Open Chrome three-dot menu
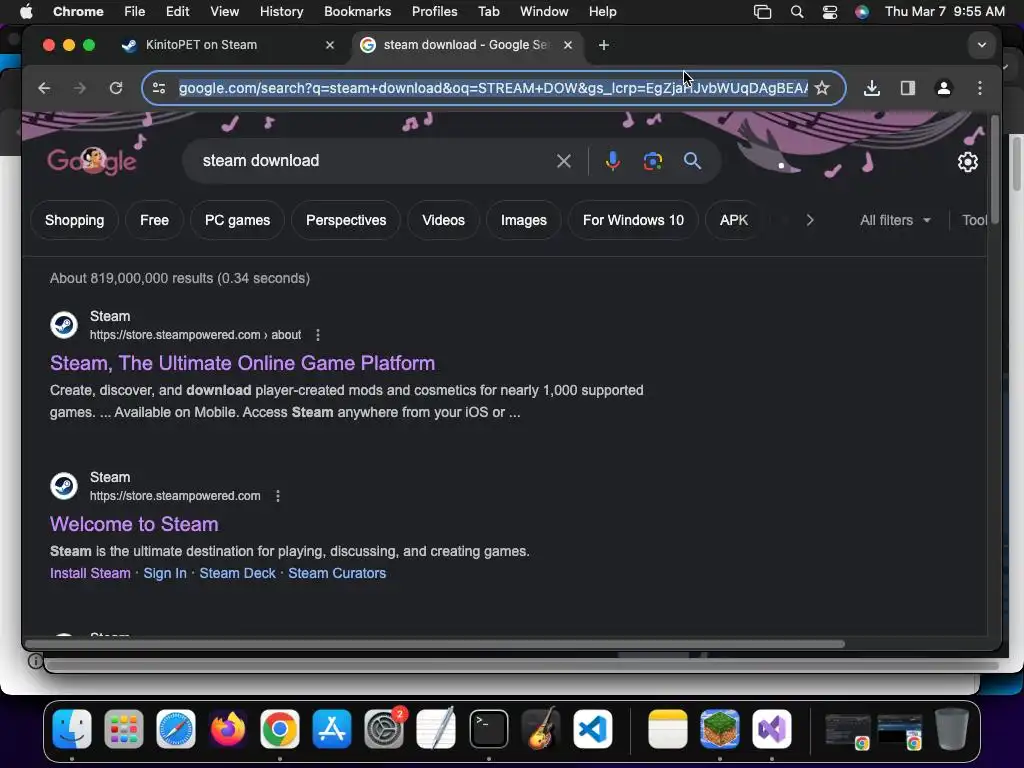The image size is (1024, 768). [980, 88]
